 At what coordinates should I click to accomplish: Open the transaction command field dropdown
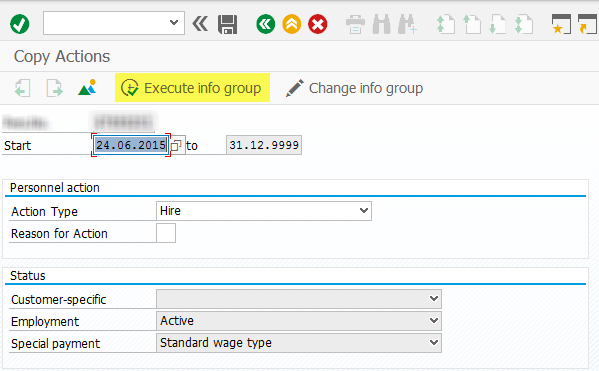coord(174,23)
